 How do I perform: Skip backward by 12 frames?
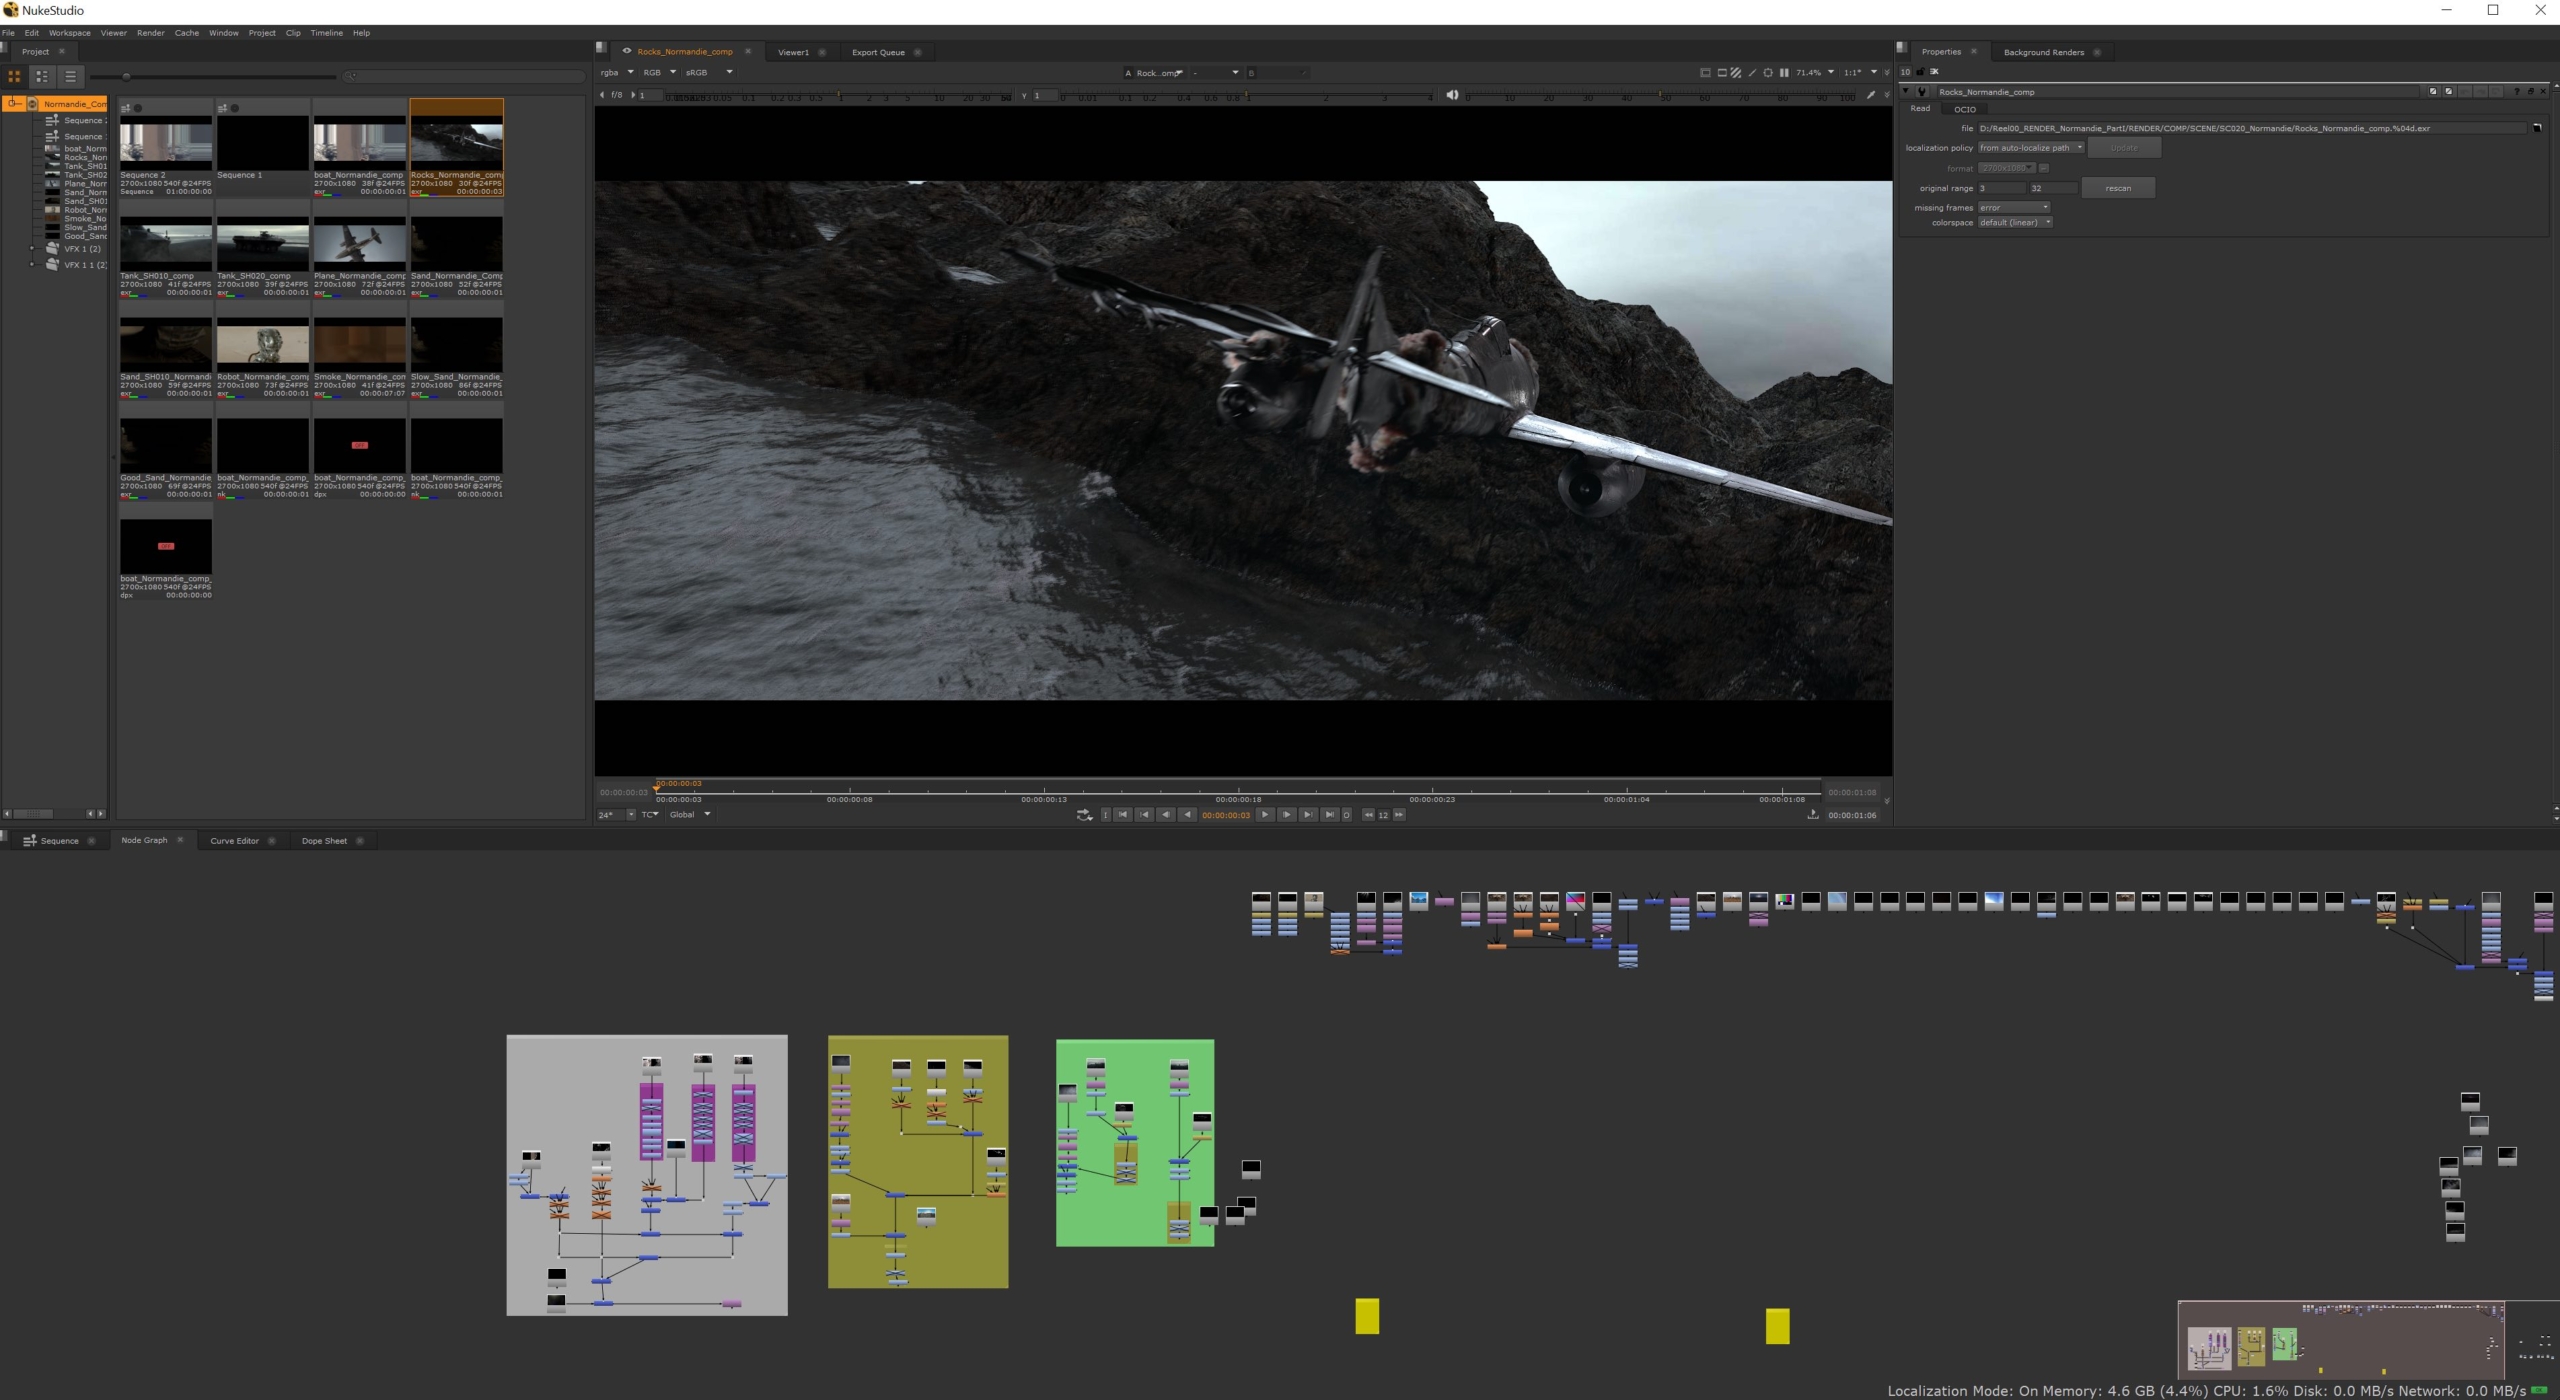(x=1368, y=815)
